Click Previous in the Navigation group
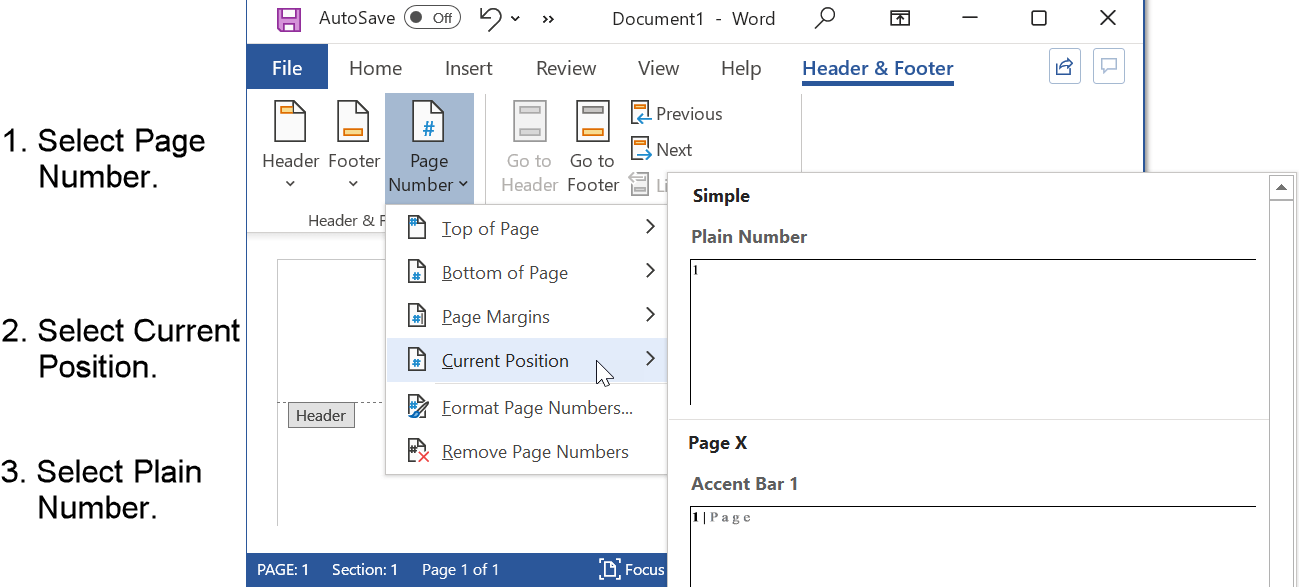The width and height of the screenshot is (1299, 587). [x=677, y=113]
